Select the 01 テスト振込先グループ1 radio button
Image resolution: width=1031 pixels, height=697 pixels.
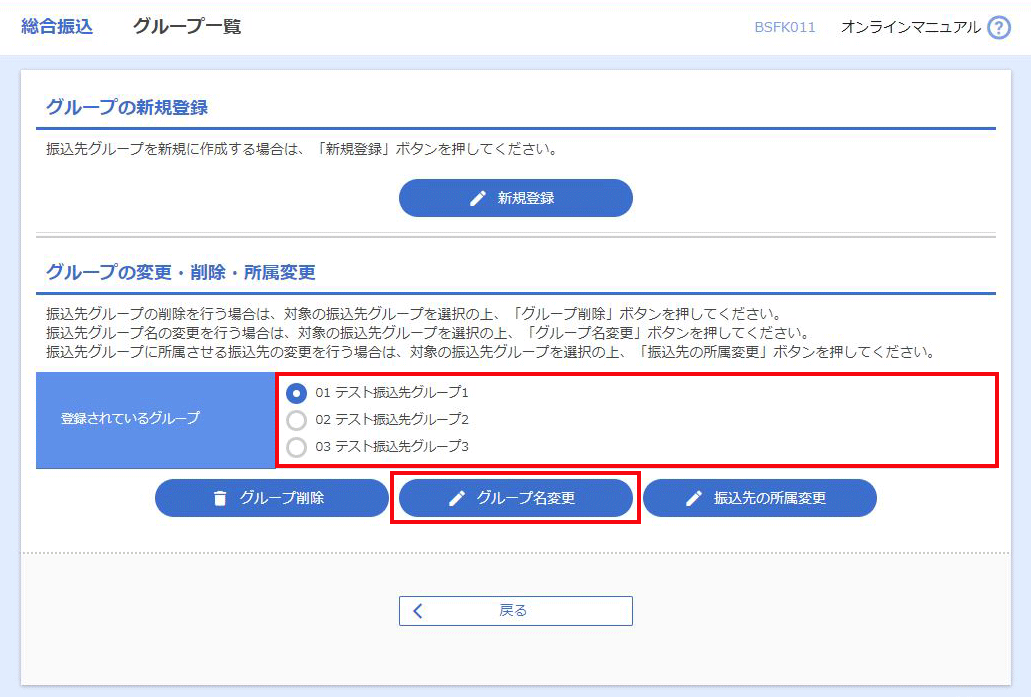297,393
